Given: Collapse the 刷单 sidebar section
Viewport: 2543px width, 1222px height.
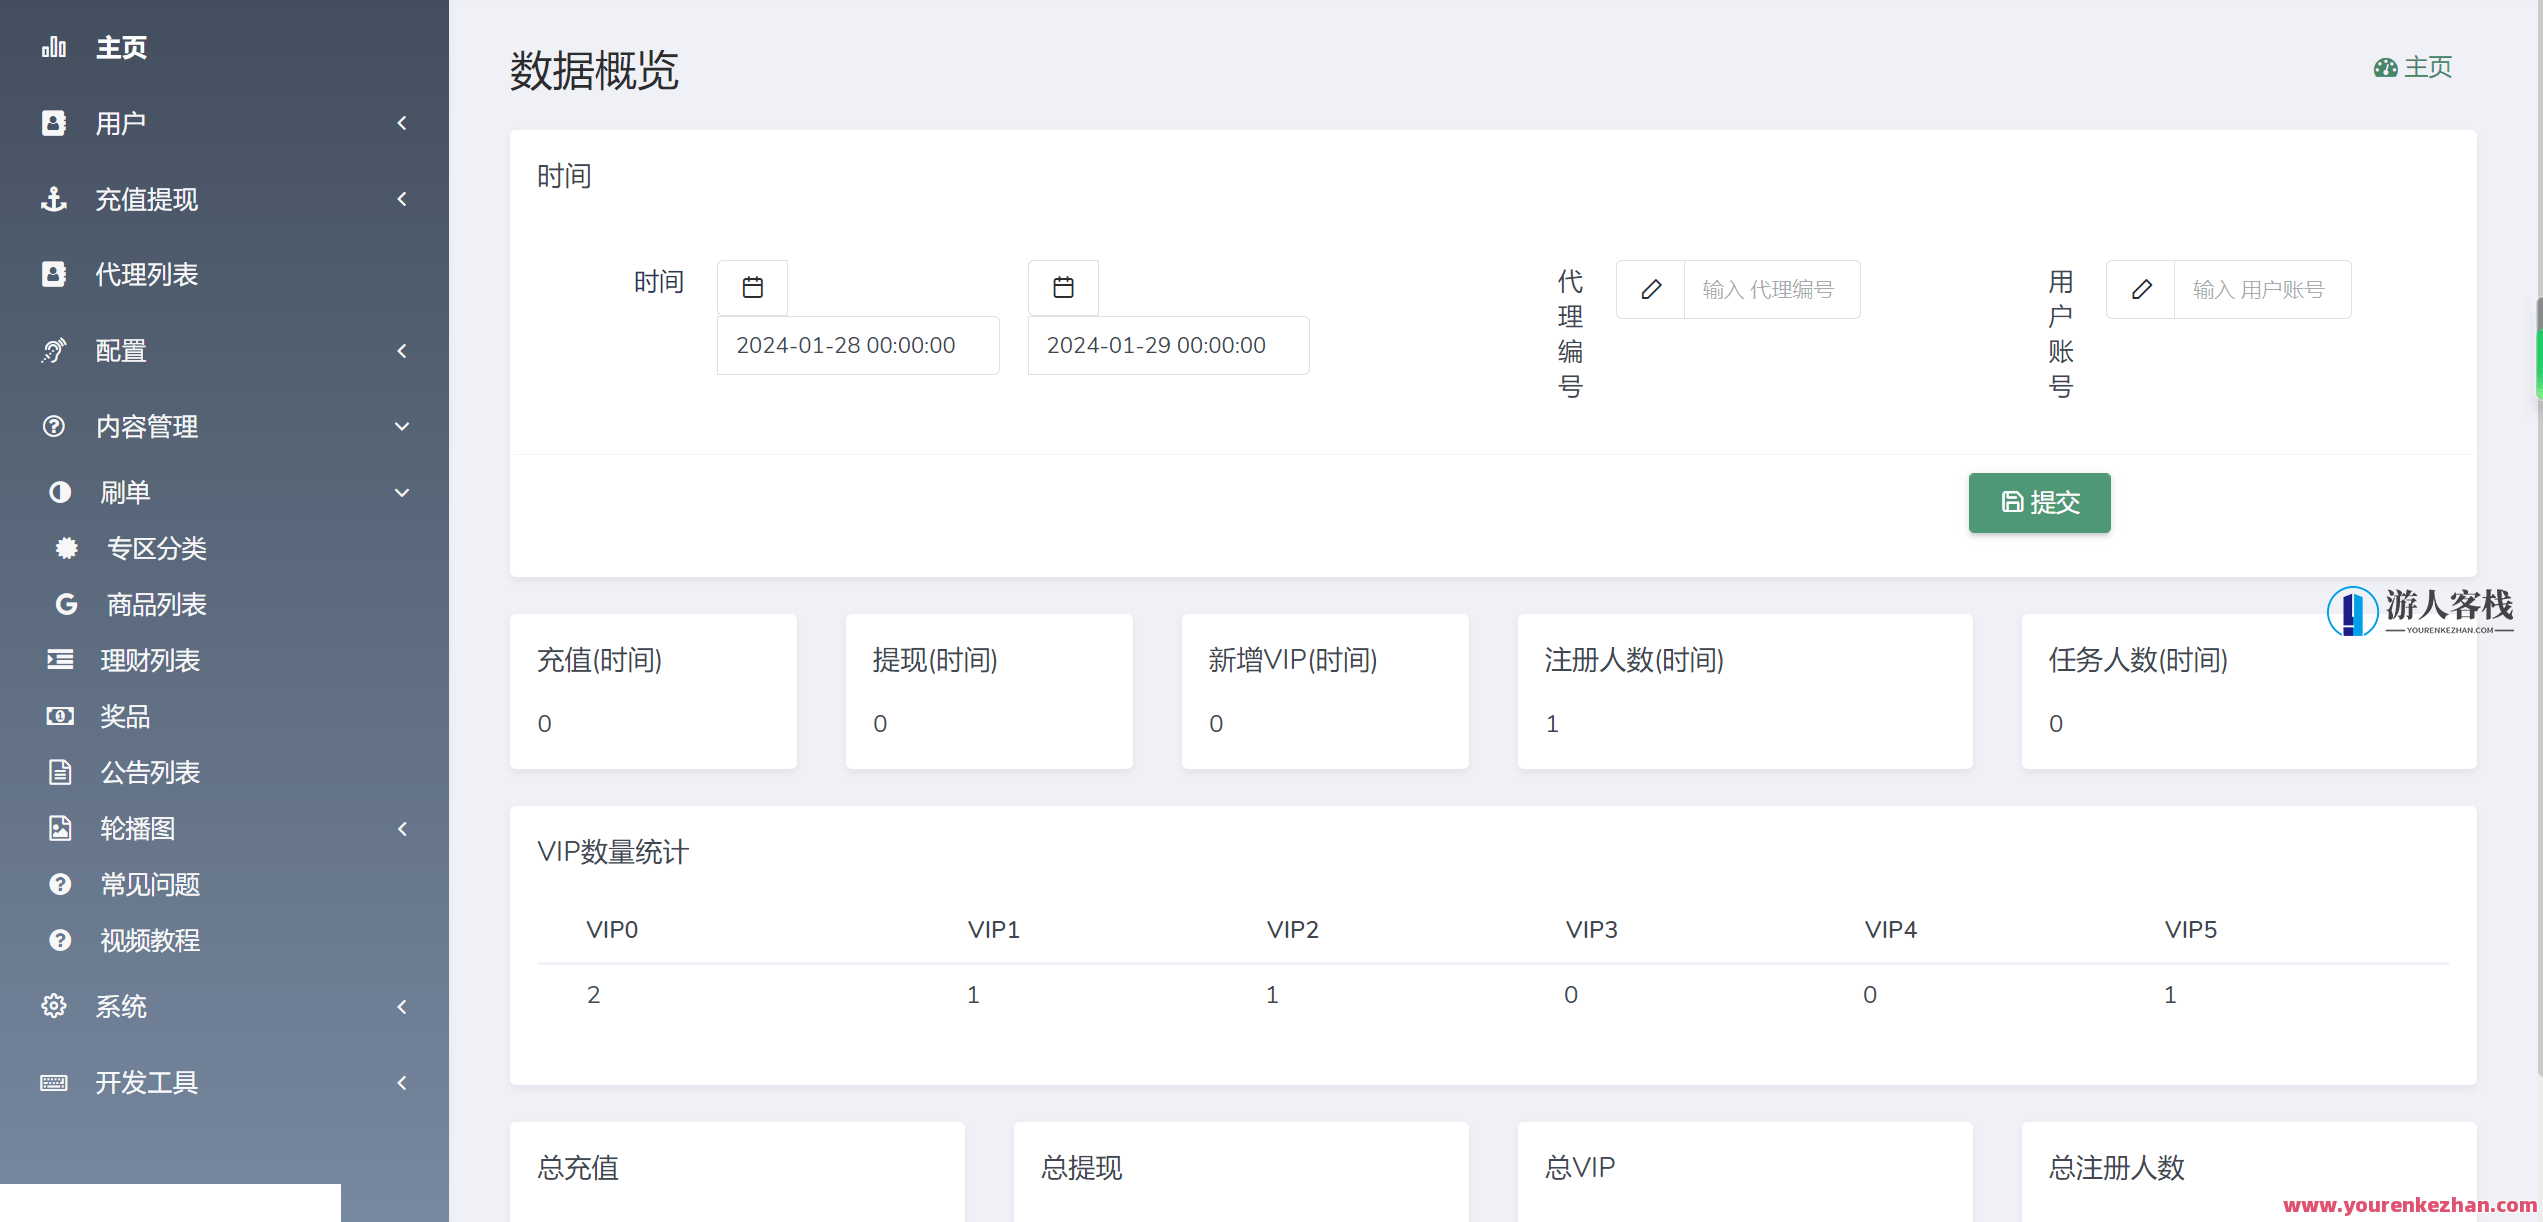Looking at the screenshot, I should coord(402,492).
